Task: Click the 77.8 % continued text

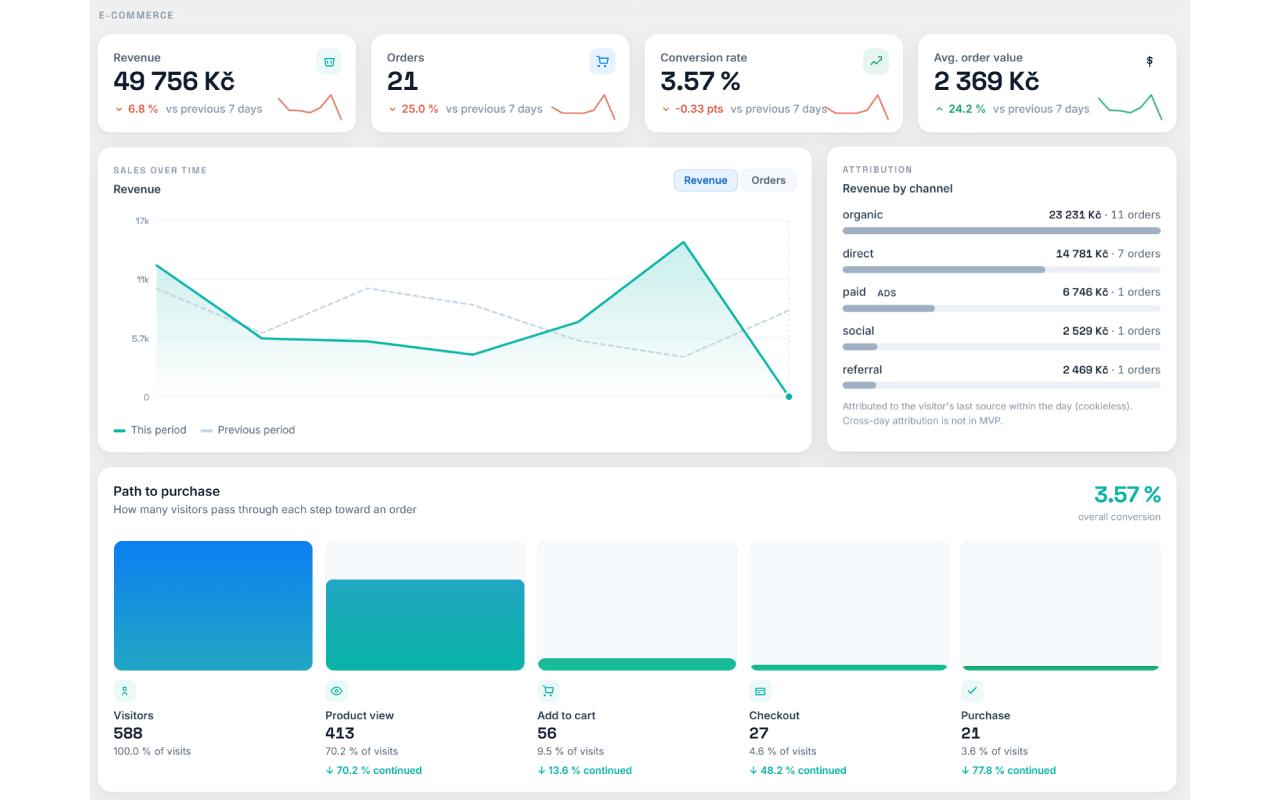Action: [x=1009, y=771]
